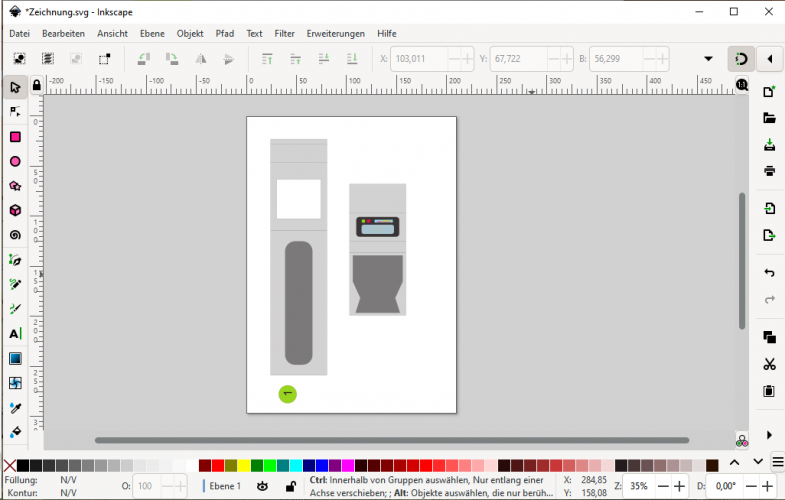Open the Bearbeiten menu

(x=63, y=34)
